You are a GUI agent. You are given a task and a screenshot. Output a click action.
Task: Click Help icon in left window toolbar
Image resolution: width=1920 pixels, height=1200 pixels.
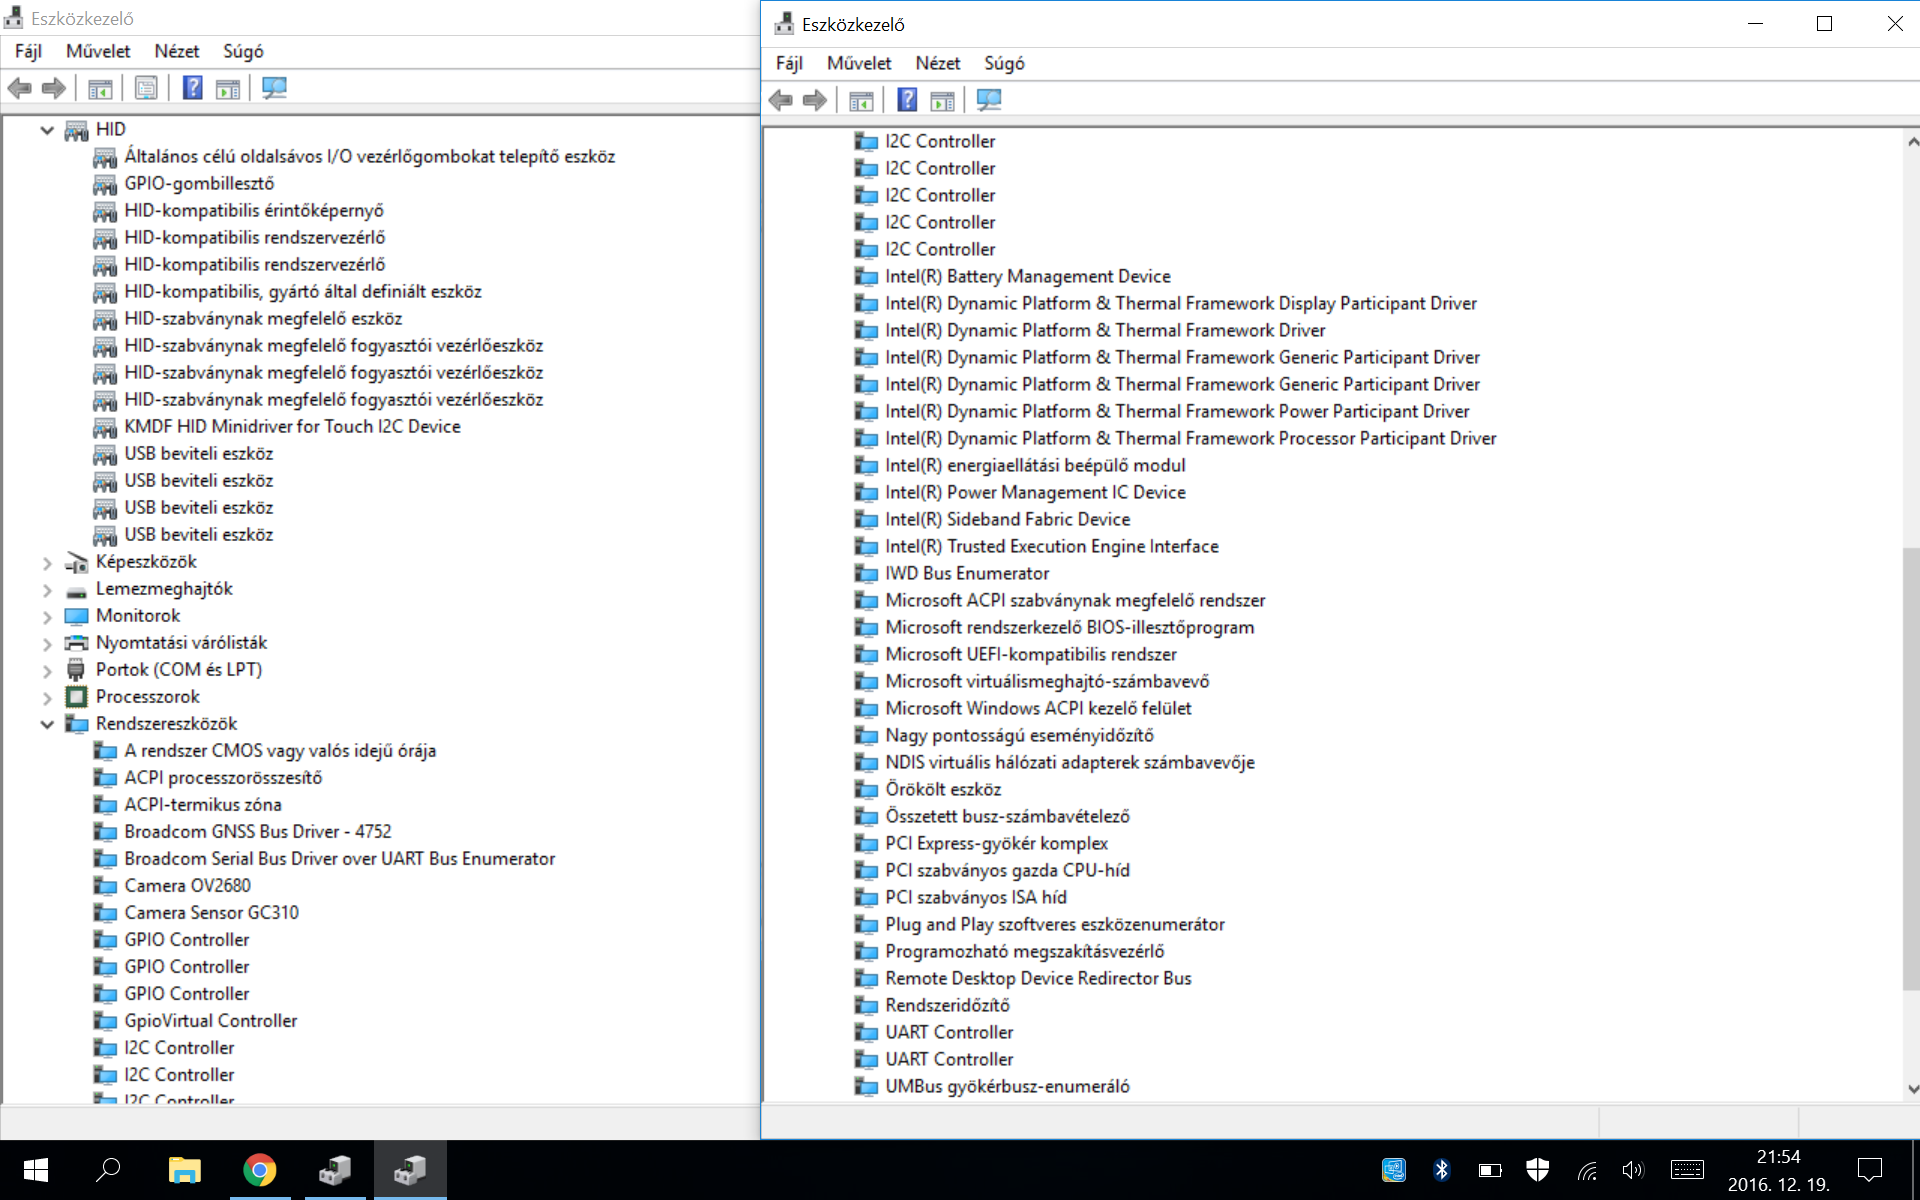[x=193, y=88]
